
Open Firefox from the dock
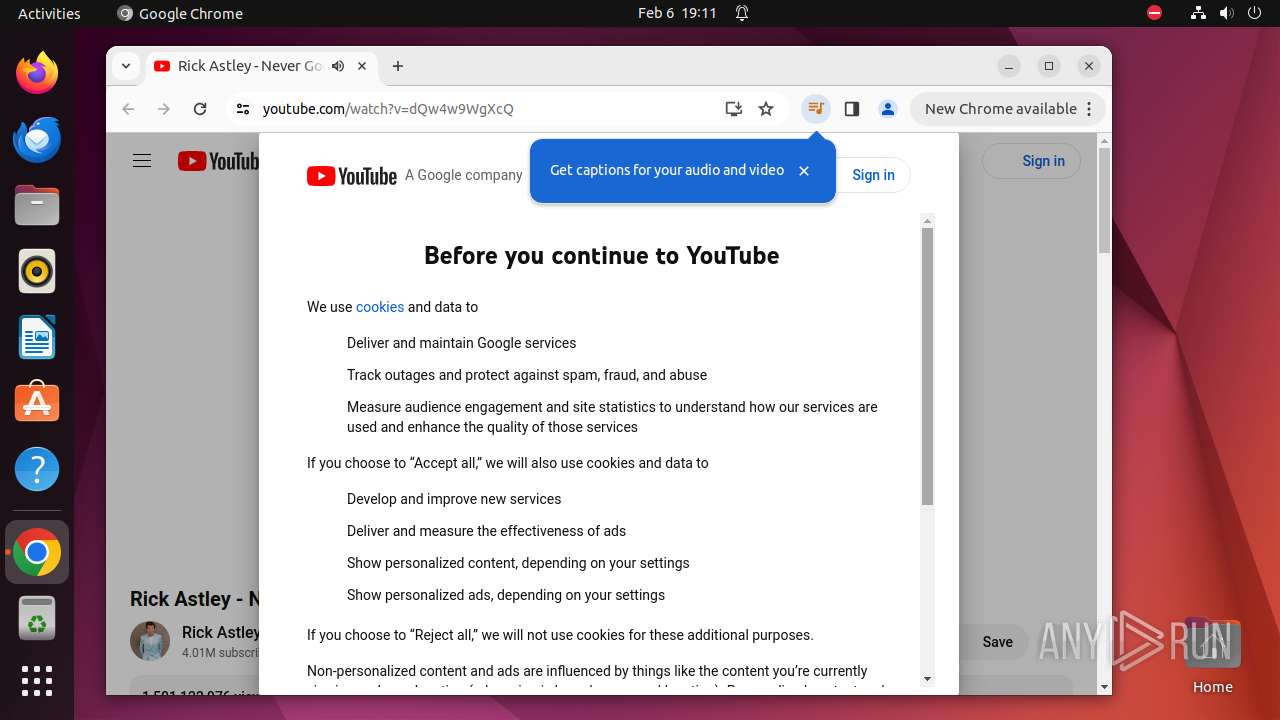37,73
